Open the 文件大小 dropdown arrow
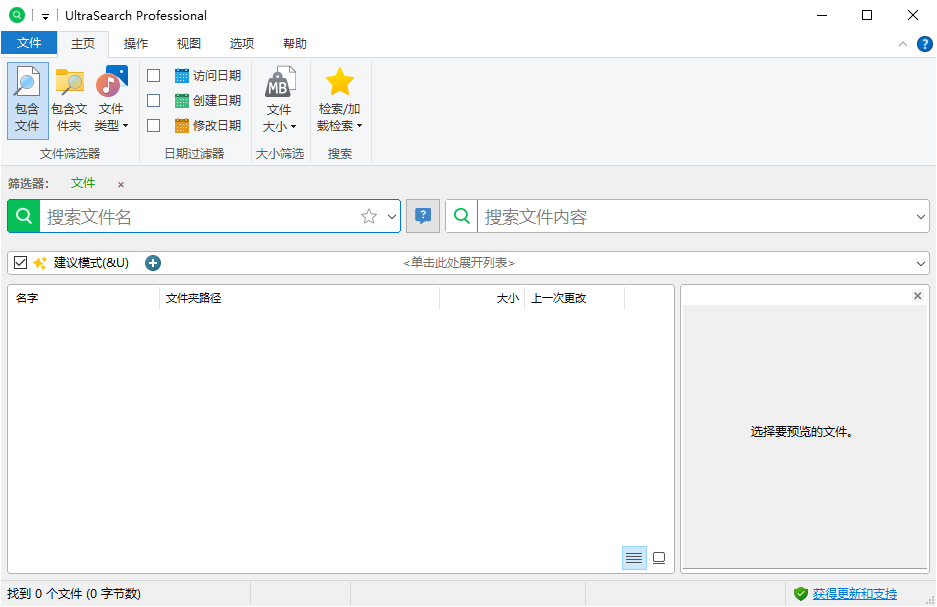The image size is (937, 607). point(293,125)
